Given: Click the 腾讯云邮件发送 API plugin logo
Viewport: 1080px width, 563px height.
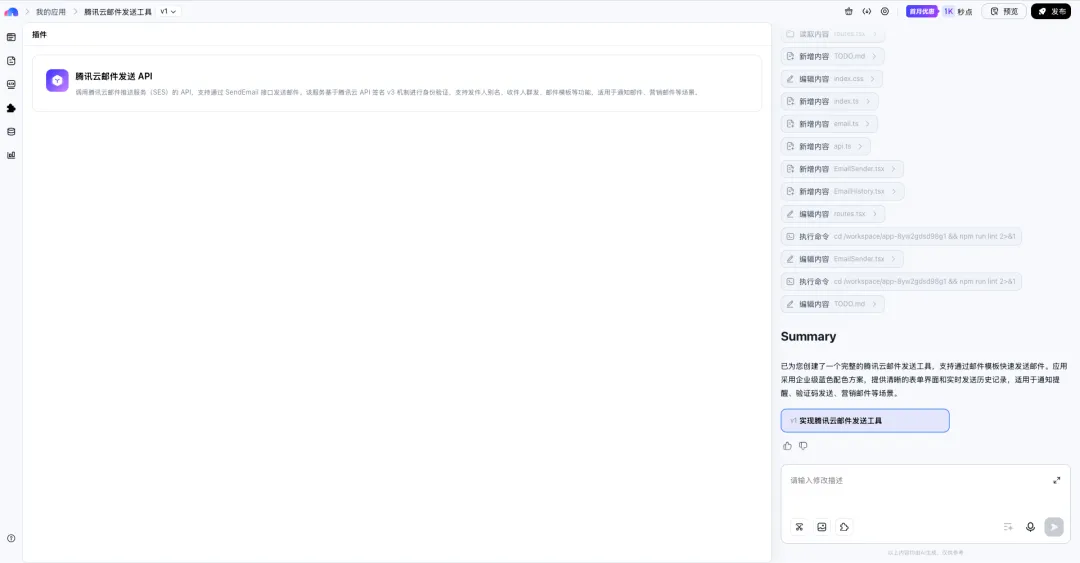Looking at the screenshot, I should (x=57, y=81).
